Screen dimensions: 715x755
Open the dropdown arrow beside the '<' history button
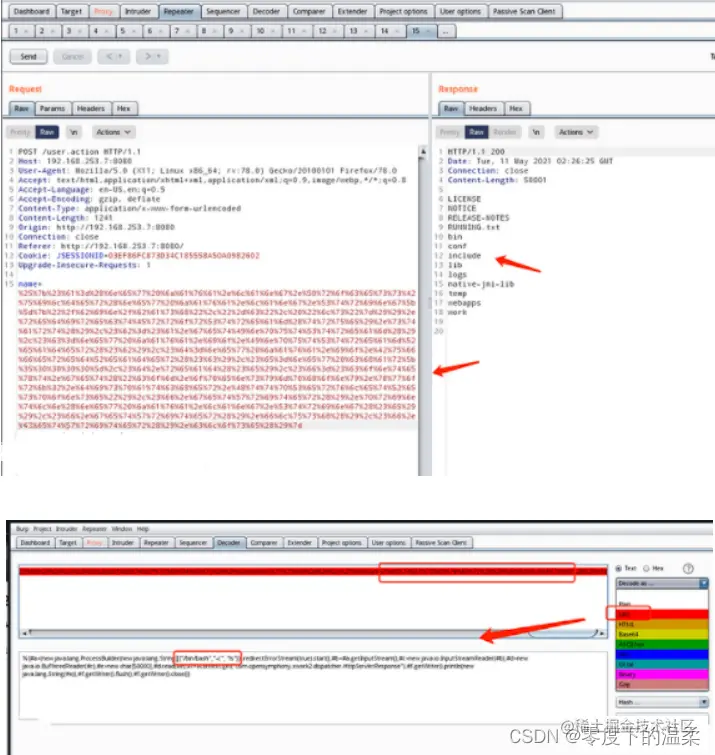click(120, 56)
